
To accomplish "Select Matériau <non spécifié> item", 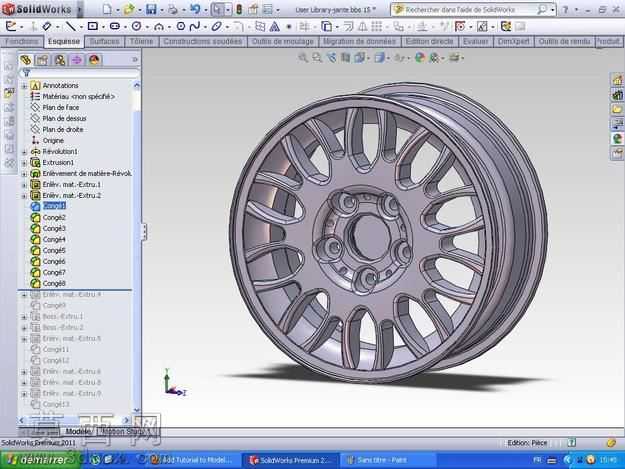I will [79, 96].
